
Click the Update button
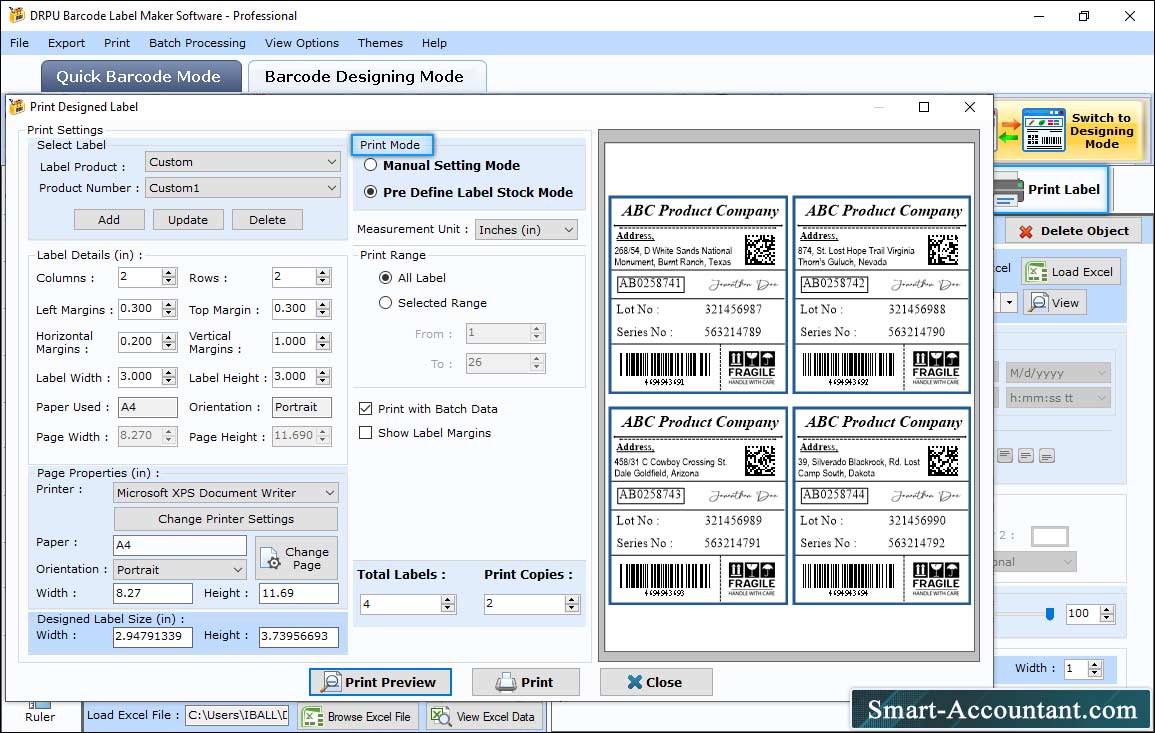188,220
